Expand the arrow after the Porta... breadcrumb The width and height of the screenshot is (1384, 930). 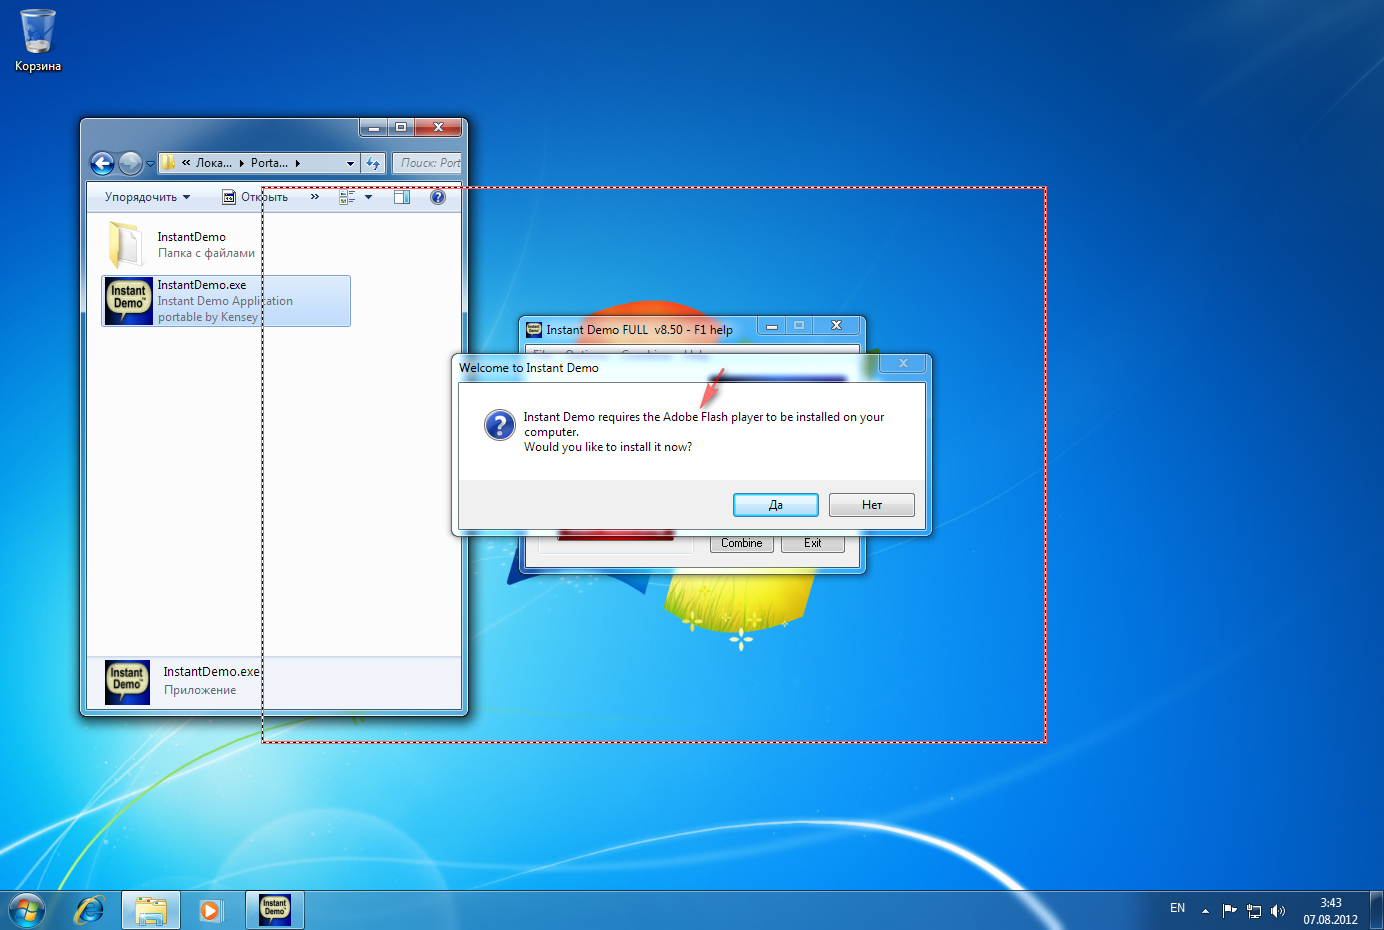[x=297, y=163]
